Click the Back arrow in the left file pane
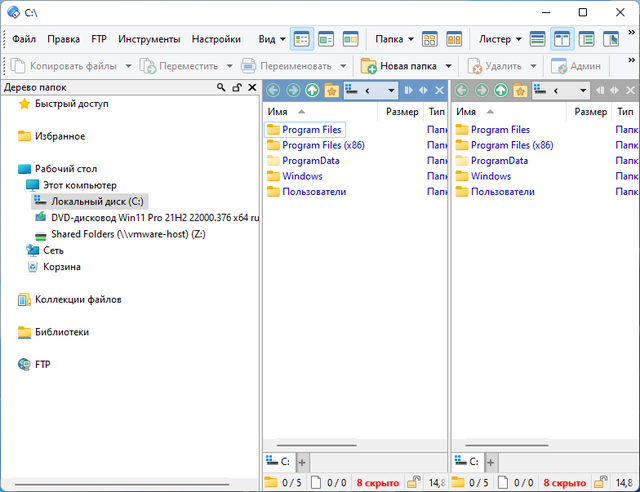Screen dimensions: 640x492 [273, 90]
